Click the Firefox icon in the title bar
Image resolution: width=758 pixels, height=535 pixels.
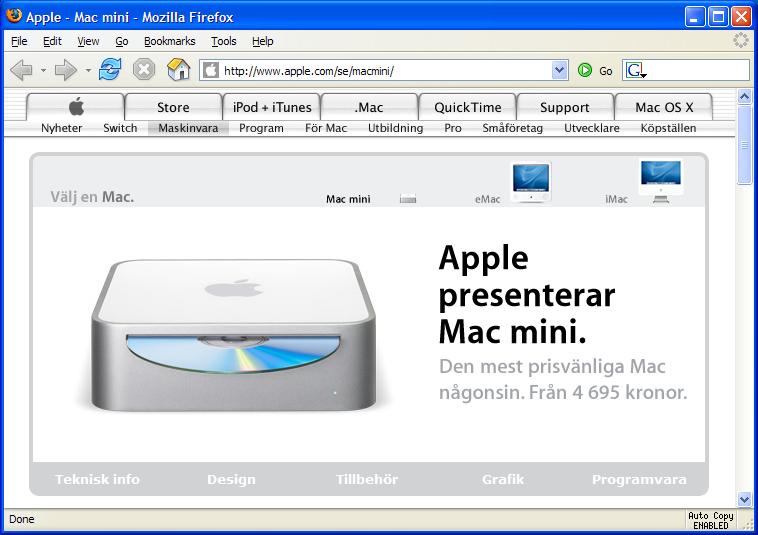(14, 16)
